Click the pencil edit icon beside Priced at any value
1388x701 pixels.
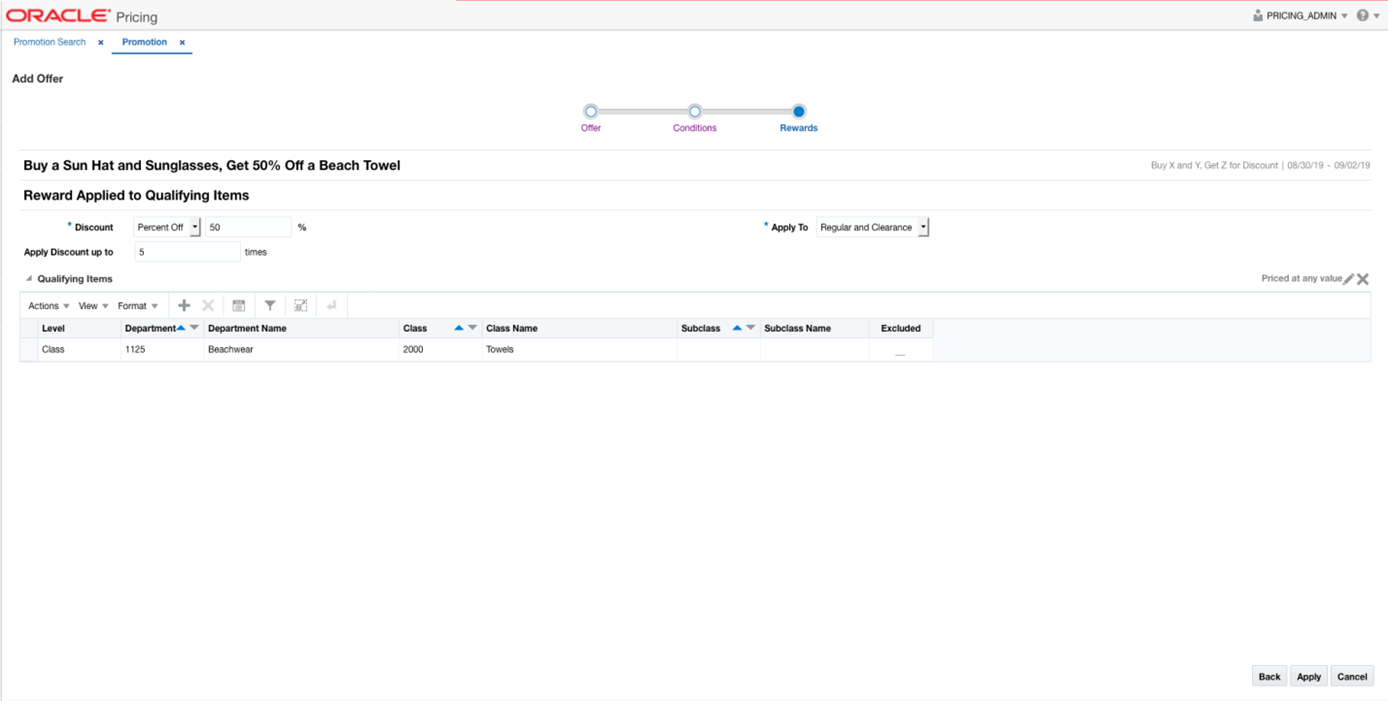[1349, 279]
